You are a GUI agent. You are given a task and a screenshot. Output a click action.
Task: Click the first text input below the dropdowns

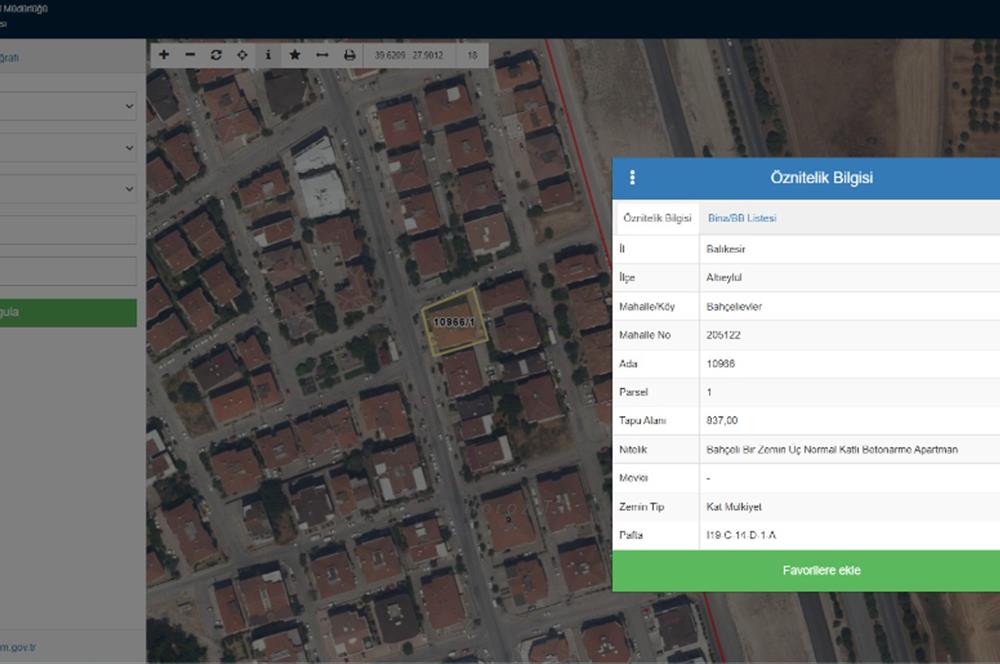click(68, 230)
